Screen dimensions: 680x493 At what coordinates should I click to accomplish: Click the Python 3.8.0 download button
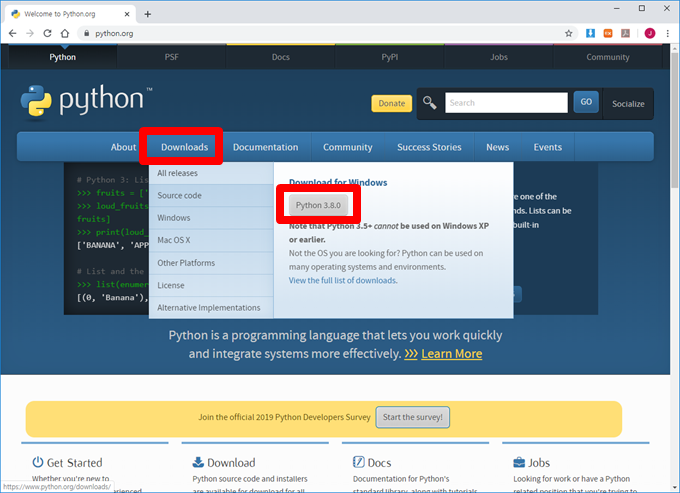pyautogui.click(x=318, y=205)
